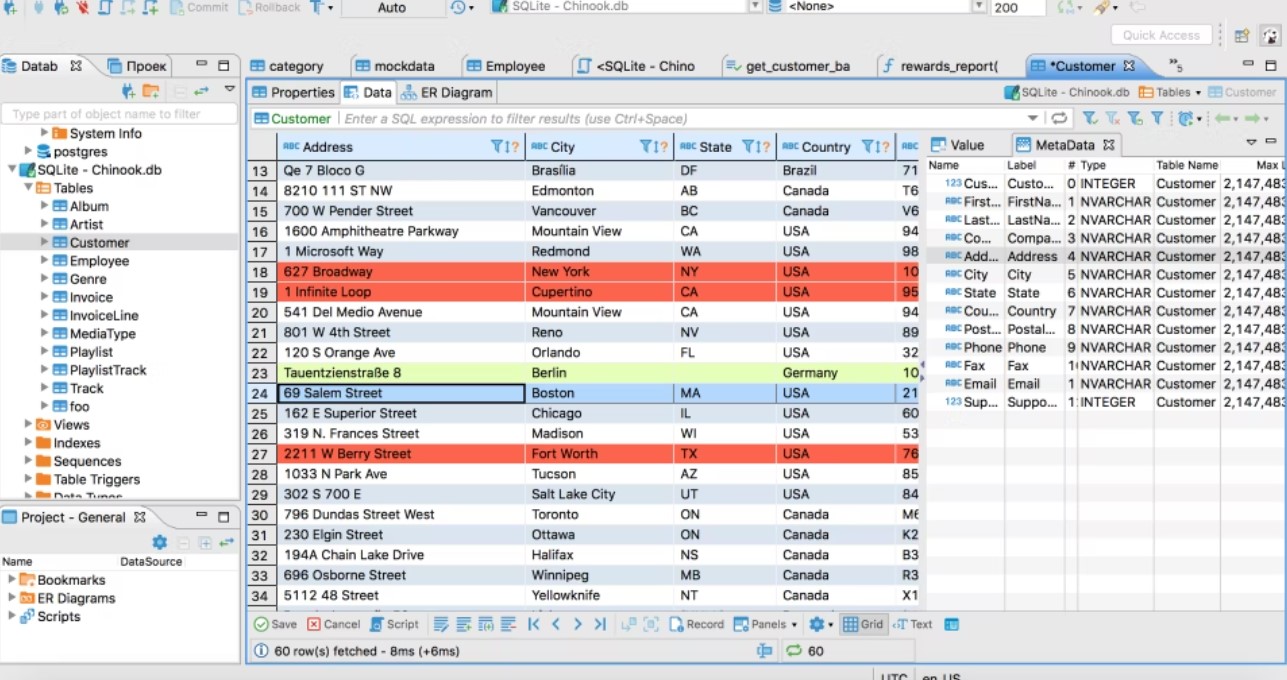
Task: Open Script for the result set
Action: 394,624
